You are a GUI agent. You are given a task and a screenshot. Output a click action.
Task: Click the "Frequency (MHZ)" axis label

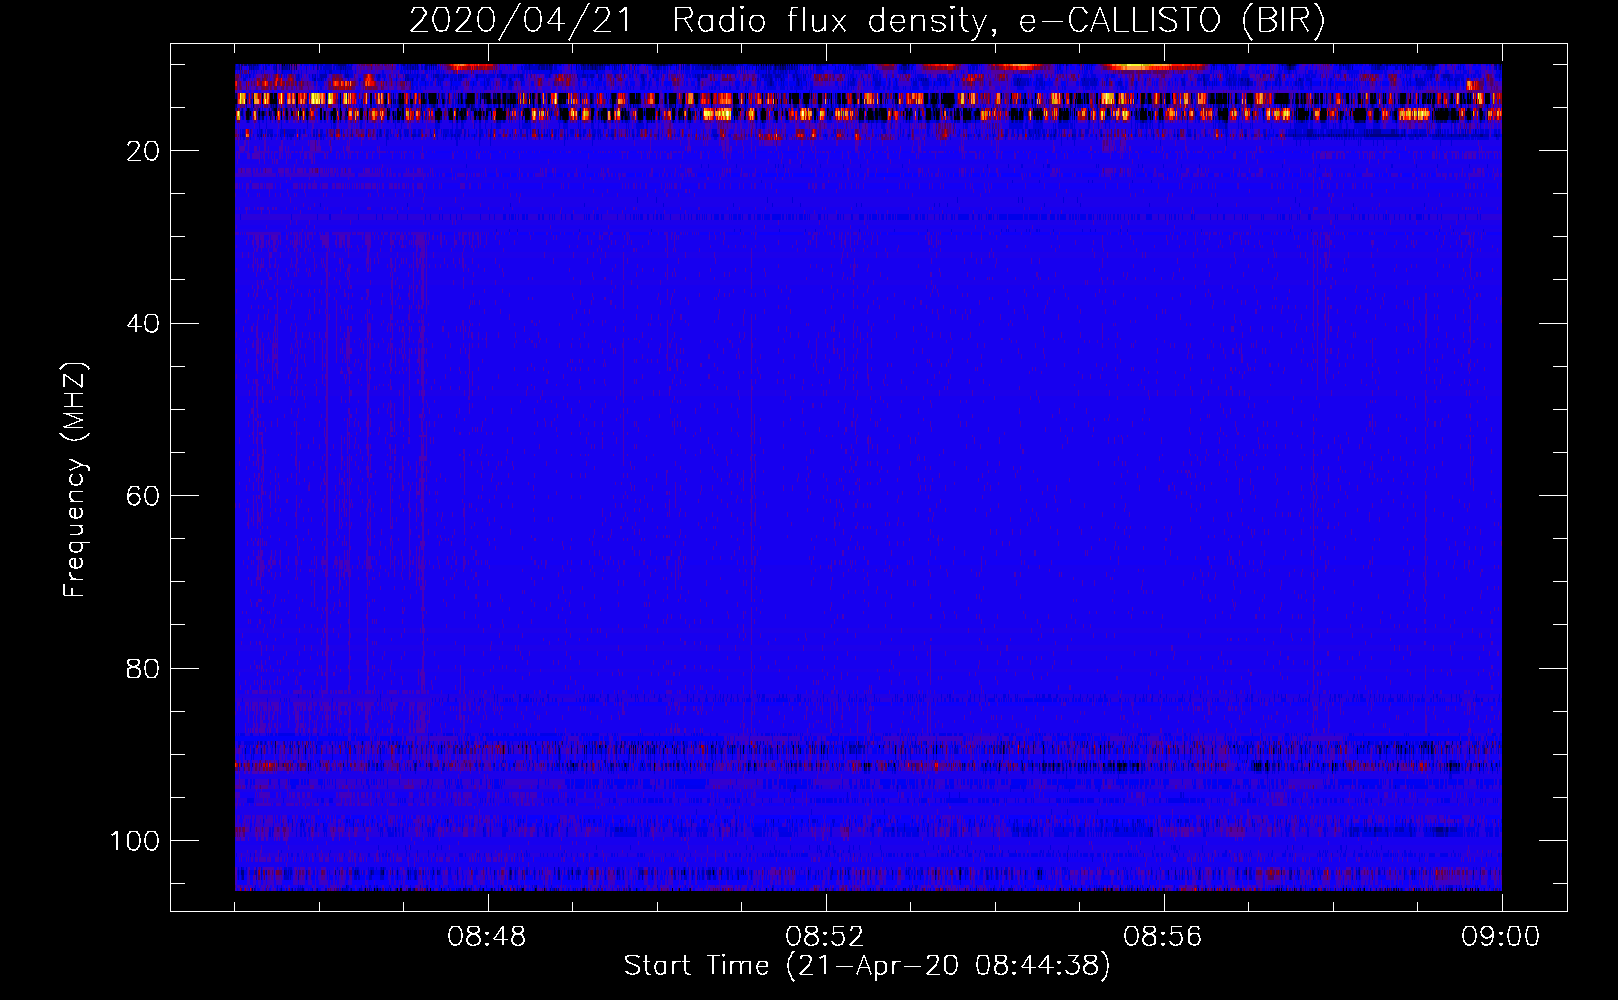click(x=76, y=480)
